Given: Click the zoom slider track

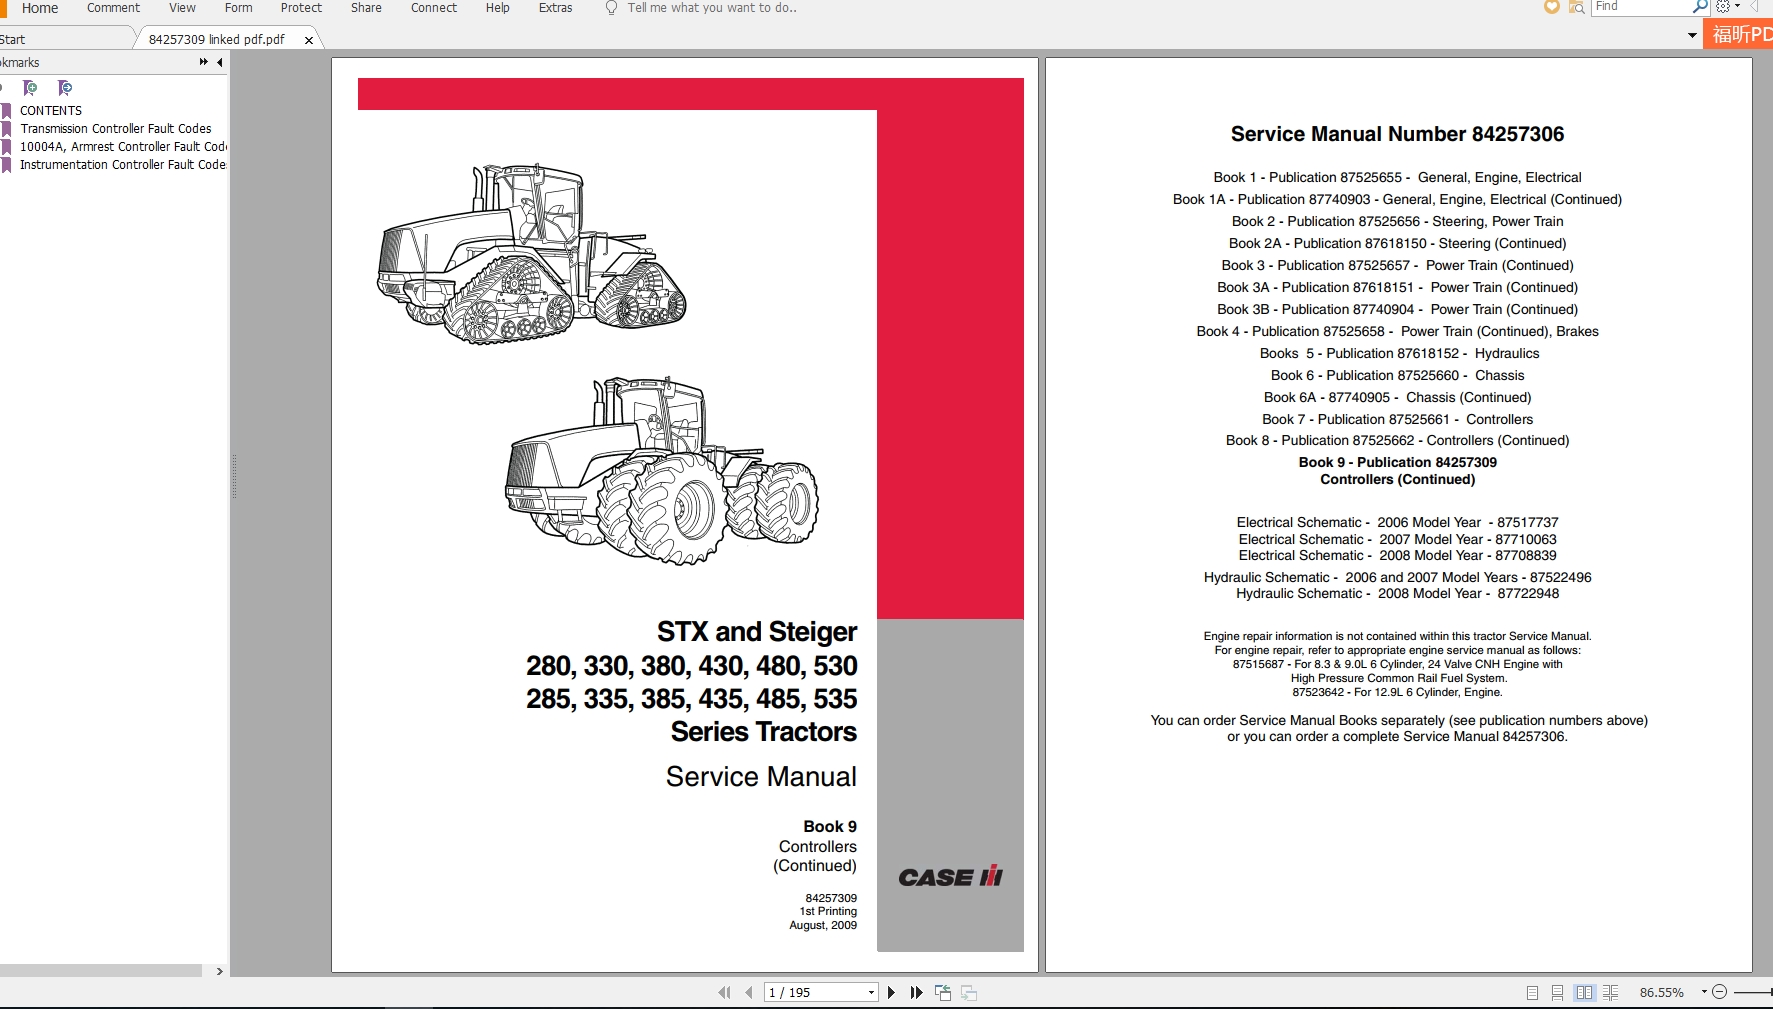Looking at the screenshot, I should (1753, 992).
